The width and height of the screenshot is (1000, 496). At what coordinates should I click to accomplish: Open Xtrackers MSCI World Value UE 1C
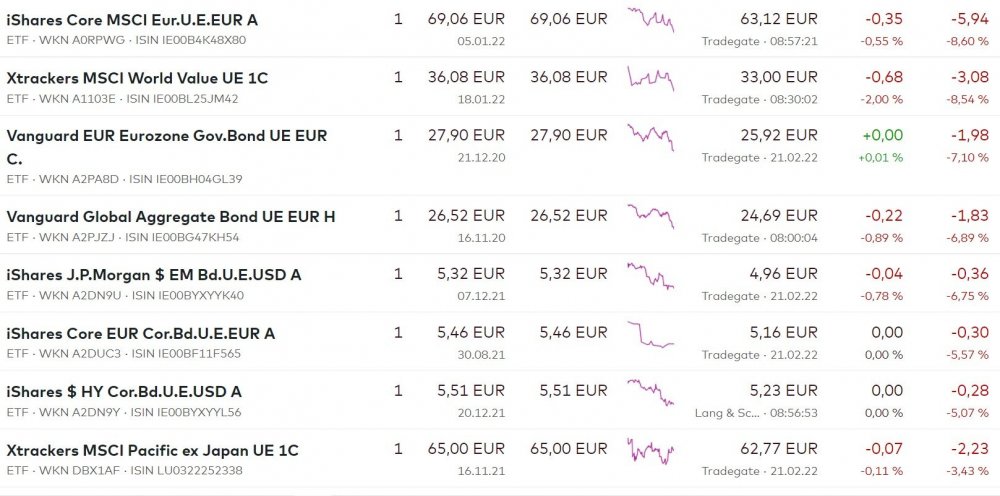click(137, 78)
